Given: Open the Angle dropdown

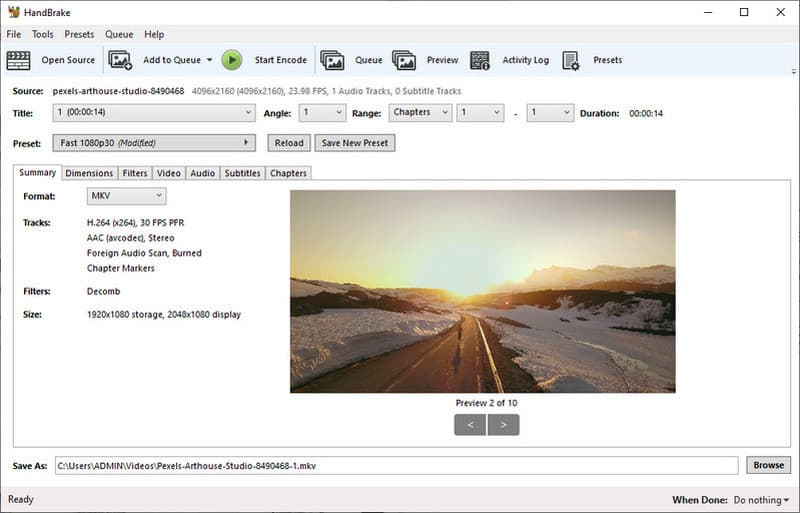Looking at the screenshot, I should 321,113.
